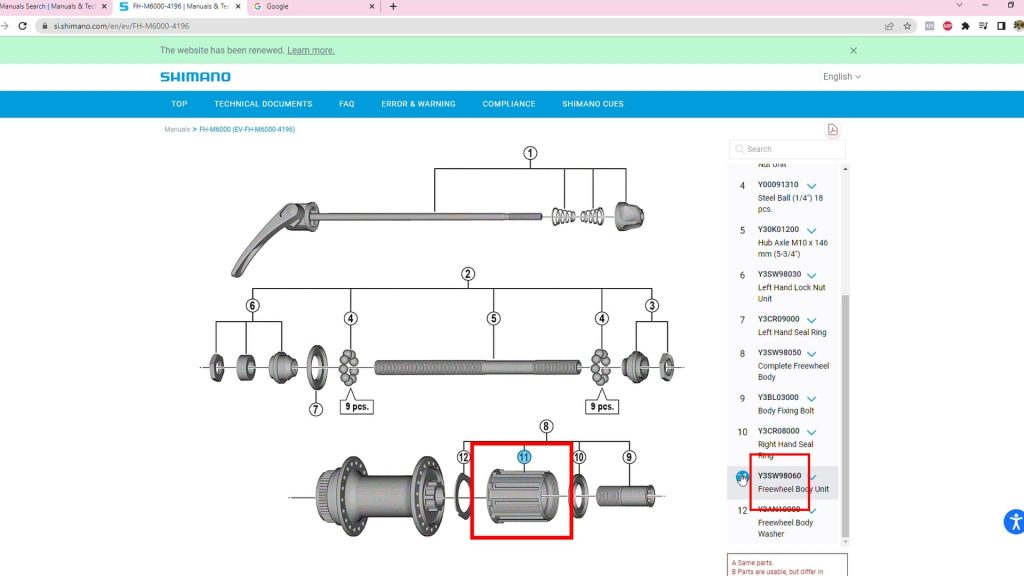Select diagram callout number 1
Image resolution: width=1024 pixels, height=576 pixels.
coord(530,153)
